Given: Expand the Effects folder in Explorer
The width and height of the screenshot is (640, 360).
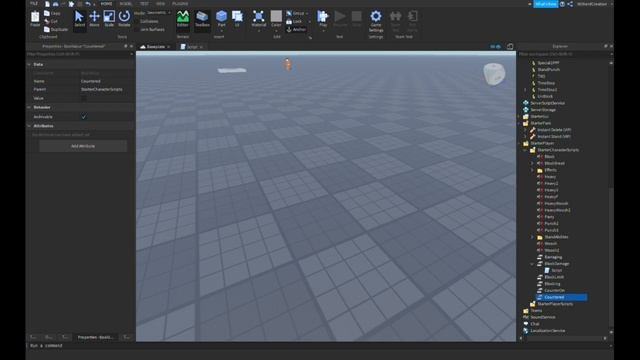Looking at the screenshot, I should [x=532, y=170].
